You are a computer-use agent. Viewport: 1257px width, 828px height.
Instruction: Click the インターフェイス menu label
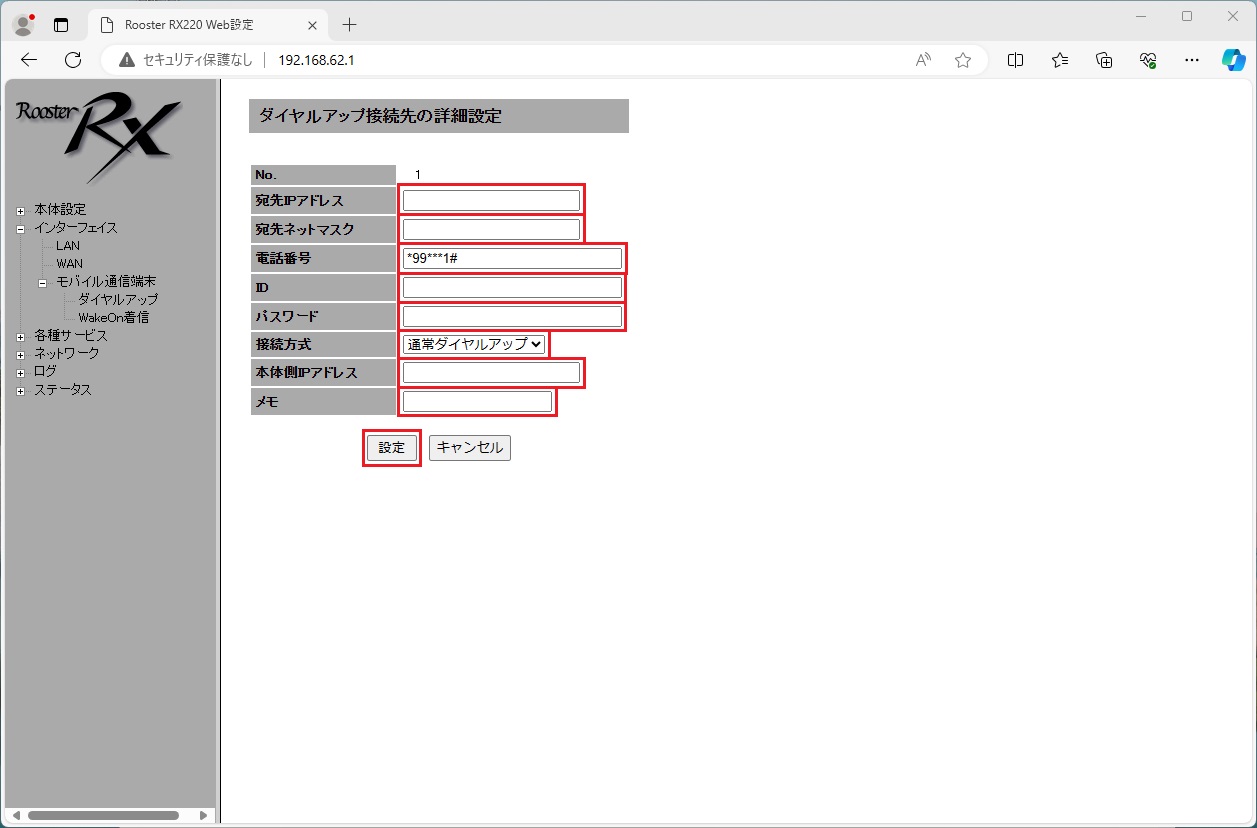coord(76,228)
